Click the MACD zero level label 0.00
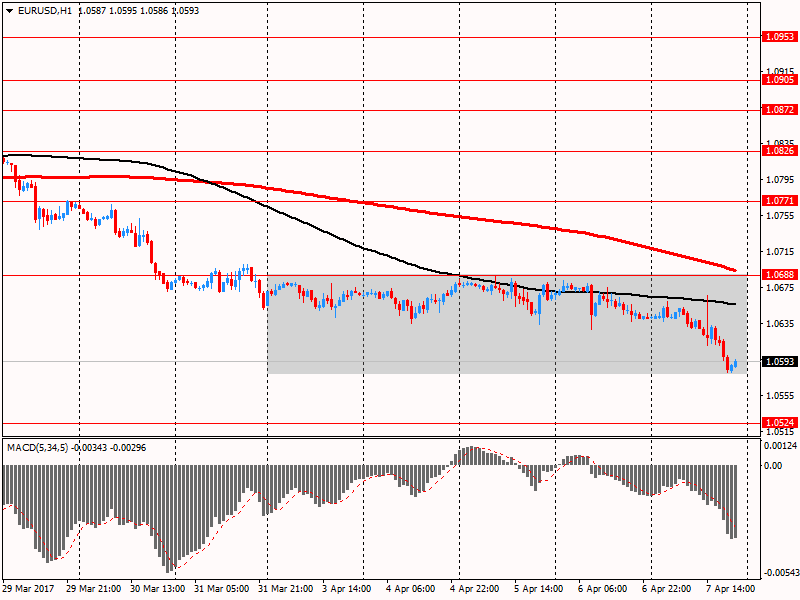 [x=773, y=465]
